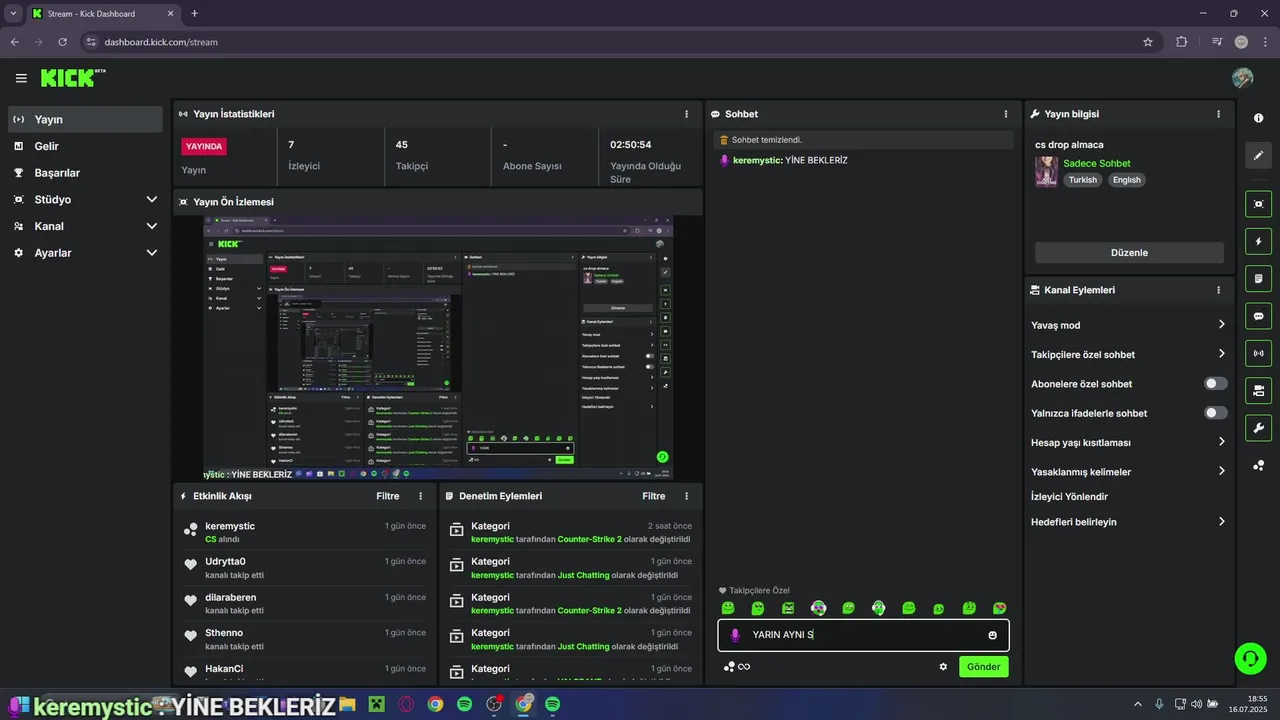The width and height of the screenshot is (1280, 720).
Task: Open Takipçilere özel sohbet options
Action: coord(1129,354)
